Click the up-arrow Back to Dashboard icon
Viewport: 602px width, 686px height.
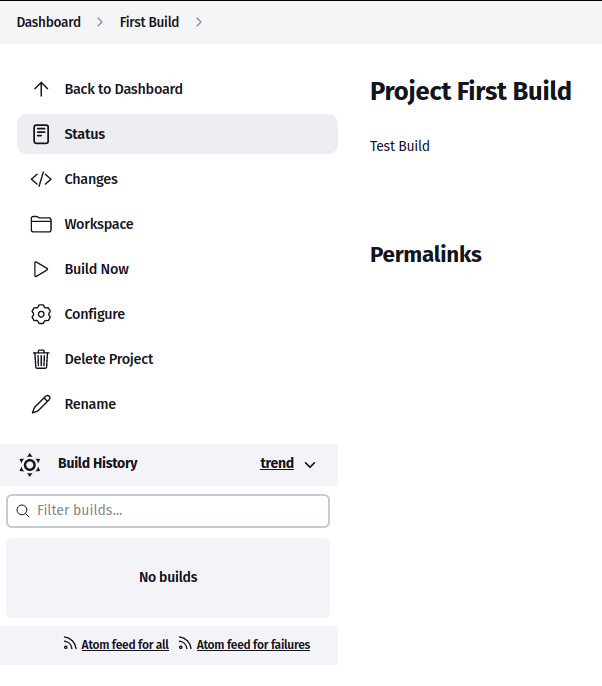[x=41, y=89]
